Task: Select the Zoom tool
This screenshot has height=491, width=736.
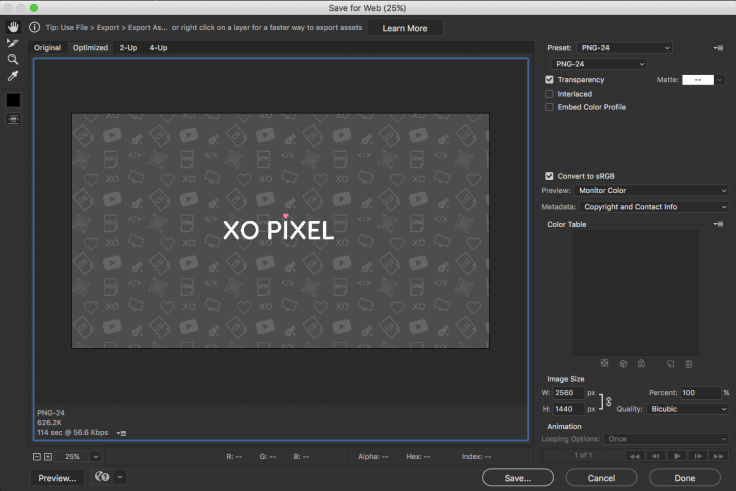Action: pyautogui.click(x=13, y=59)
